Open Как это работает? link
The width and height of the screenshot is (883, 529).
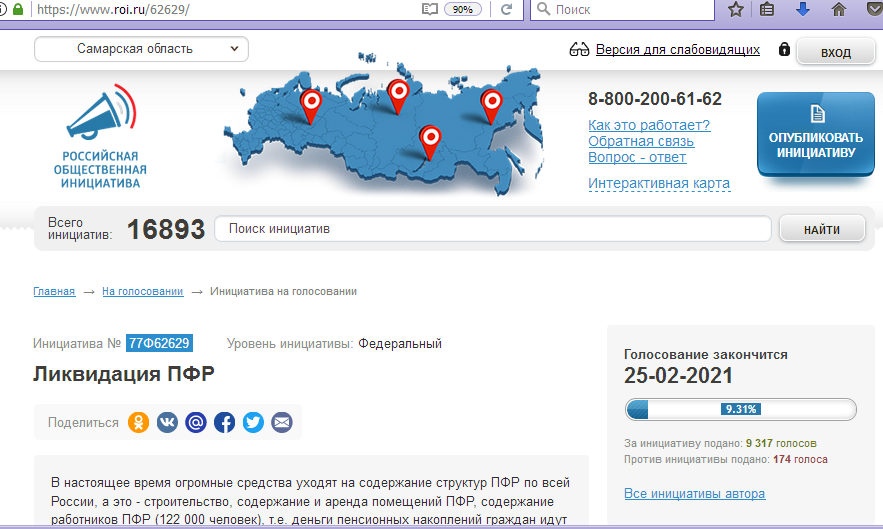(x=649, y=125)
